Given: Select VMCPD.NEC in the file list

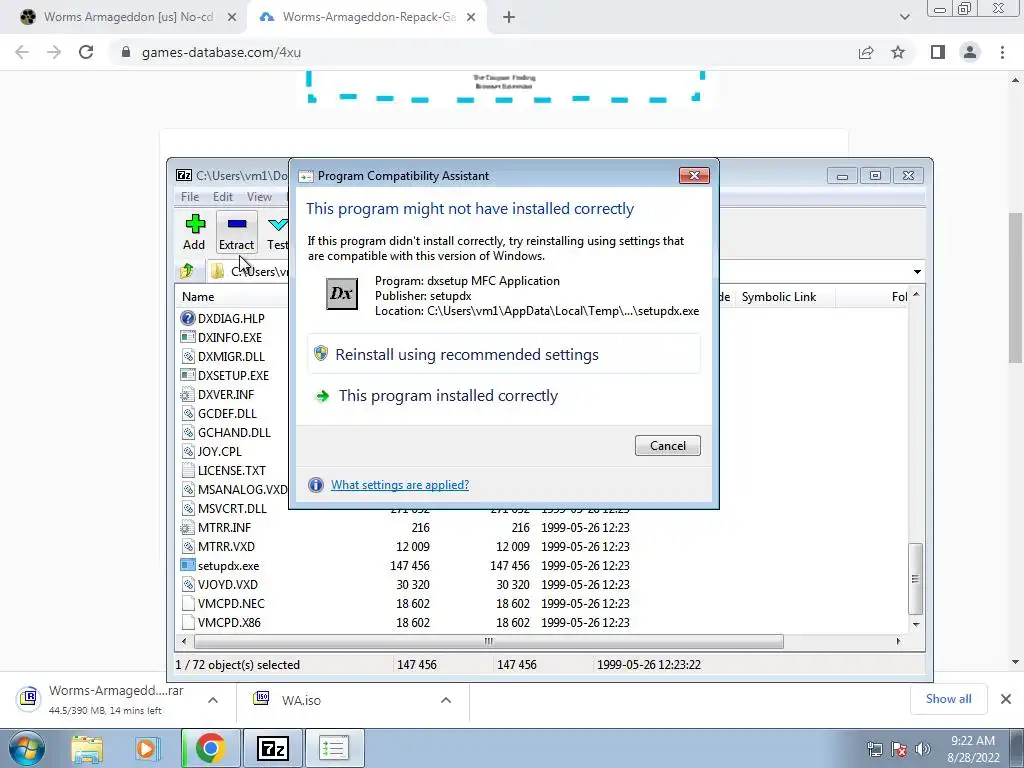Looking at the screenshot, I should tap(231, 603).
